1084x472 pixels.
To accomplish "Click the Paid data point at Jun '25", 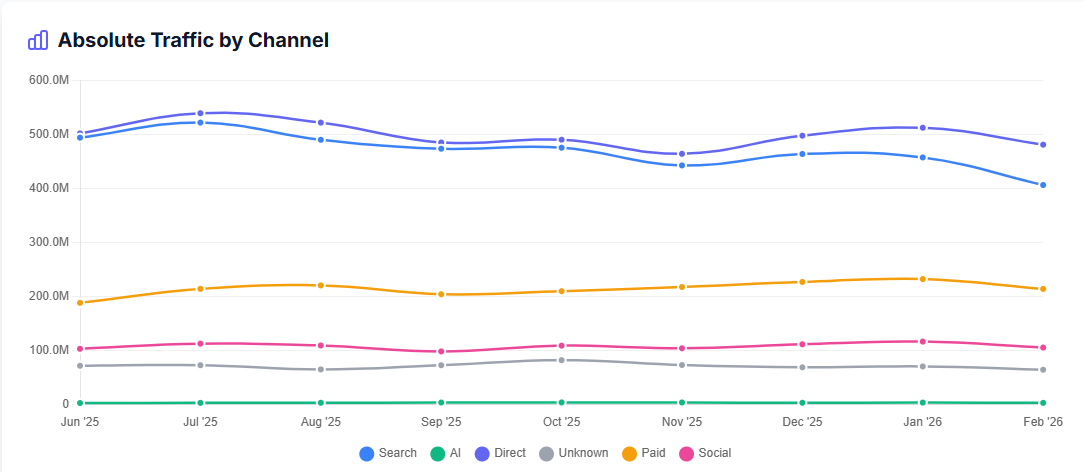I will tap(80, 302).
